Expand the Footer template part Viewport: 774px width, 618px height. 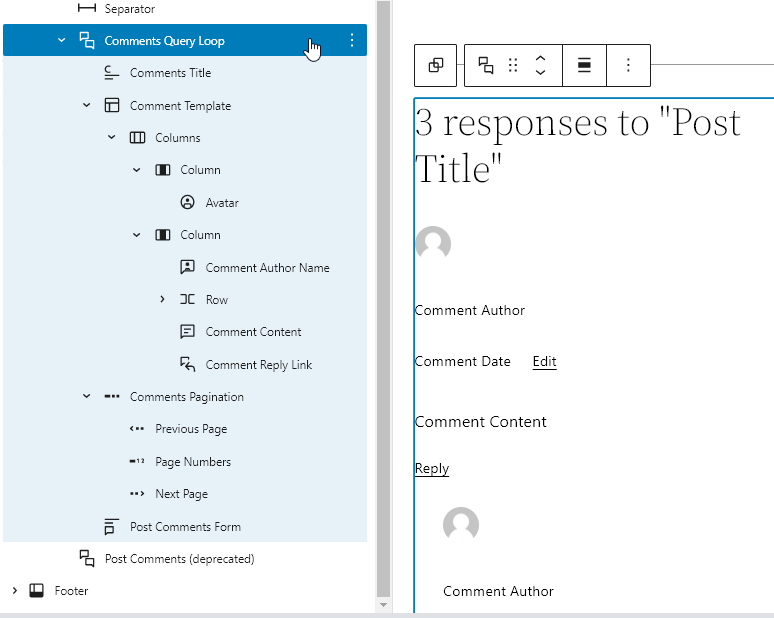pos(14,591)
